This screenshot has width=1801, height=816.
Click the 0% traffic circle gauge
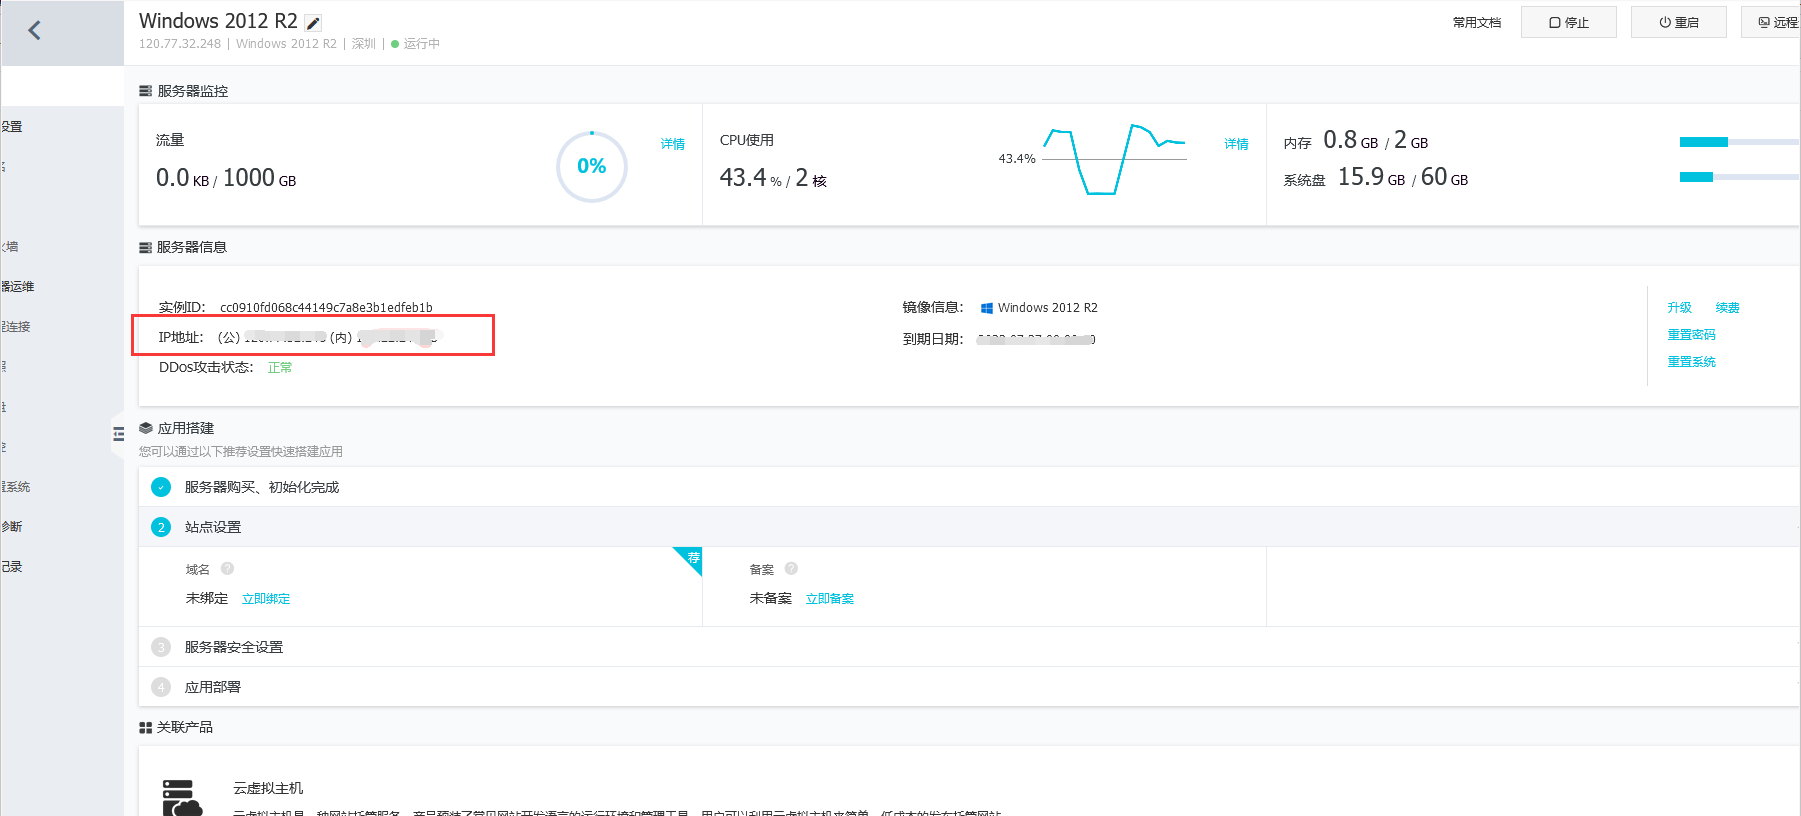(x=591, y=166)
